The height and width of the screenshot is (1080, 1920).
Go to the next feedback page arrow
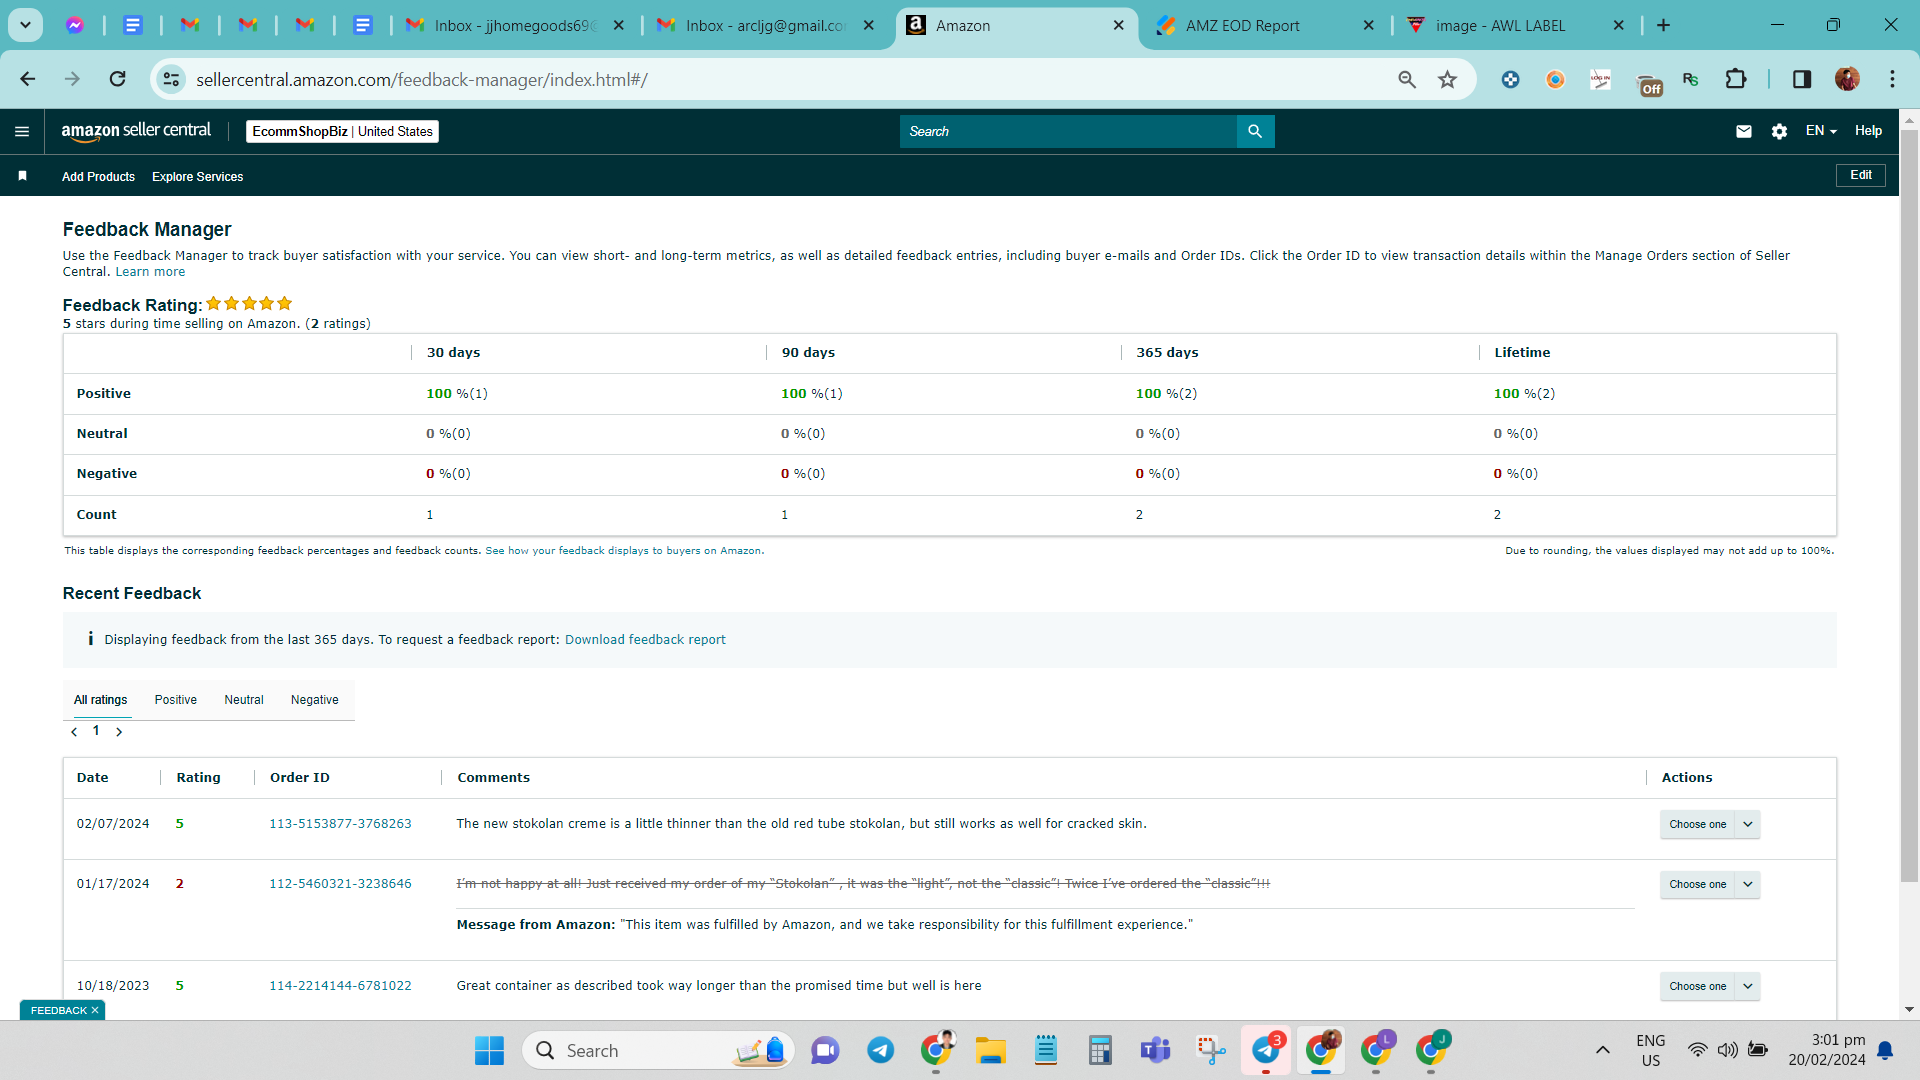tap(119, 732)
